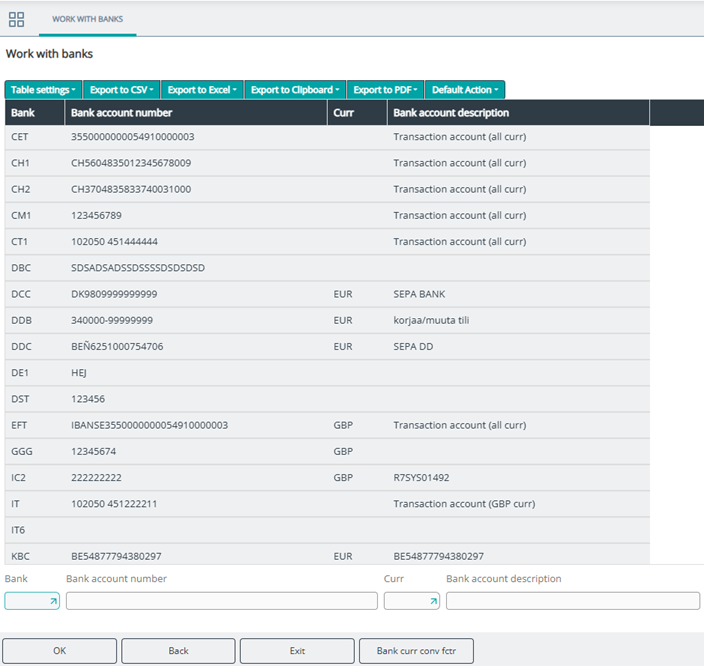Image resolution: width=704 pixels, height=666 pixels.
Task: Expand the Export to CSV dropdown
Action: click(x=121, y=90)
